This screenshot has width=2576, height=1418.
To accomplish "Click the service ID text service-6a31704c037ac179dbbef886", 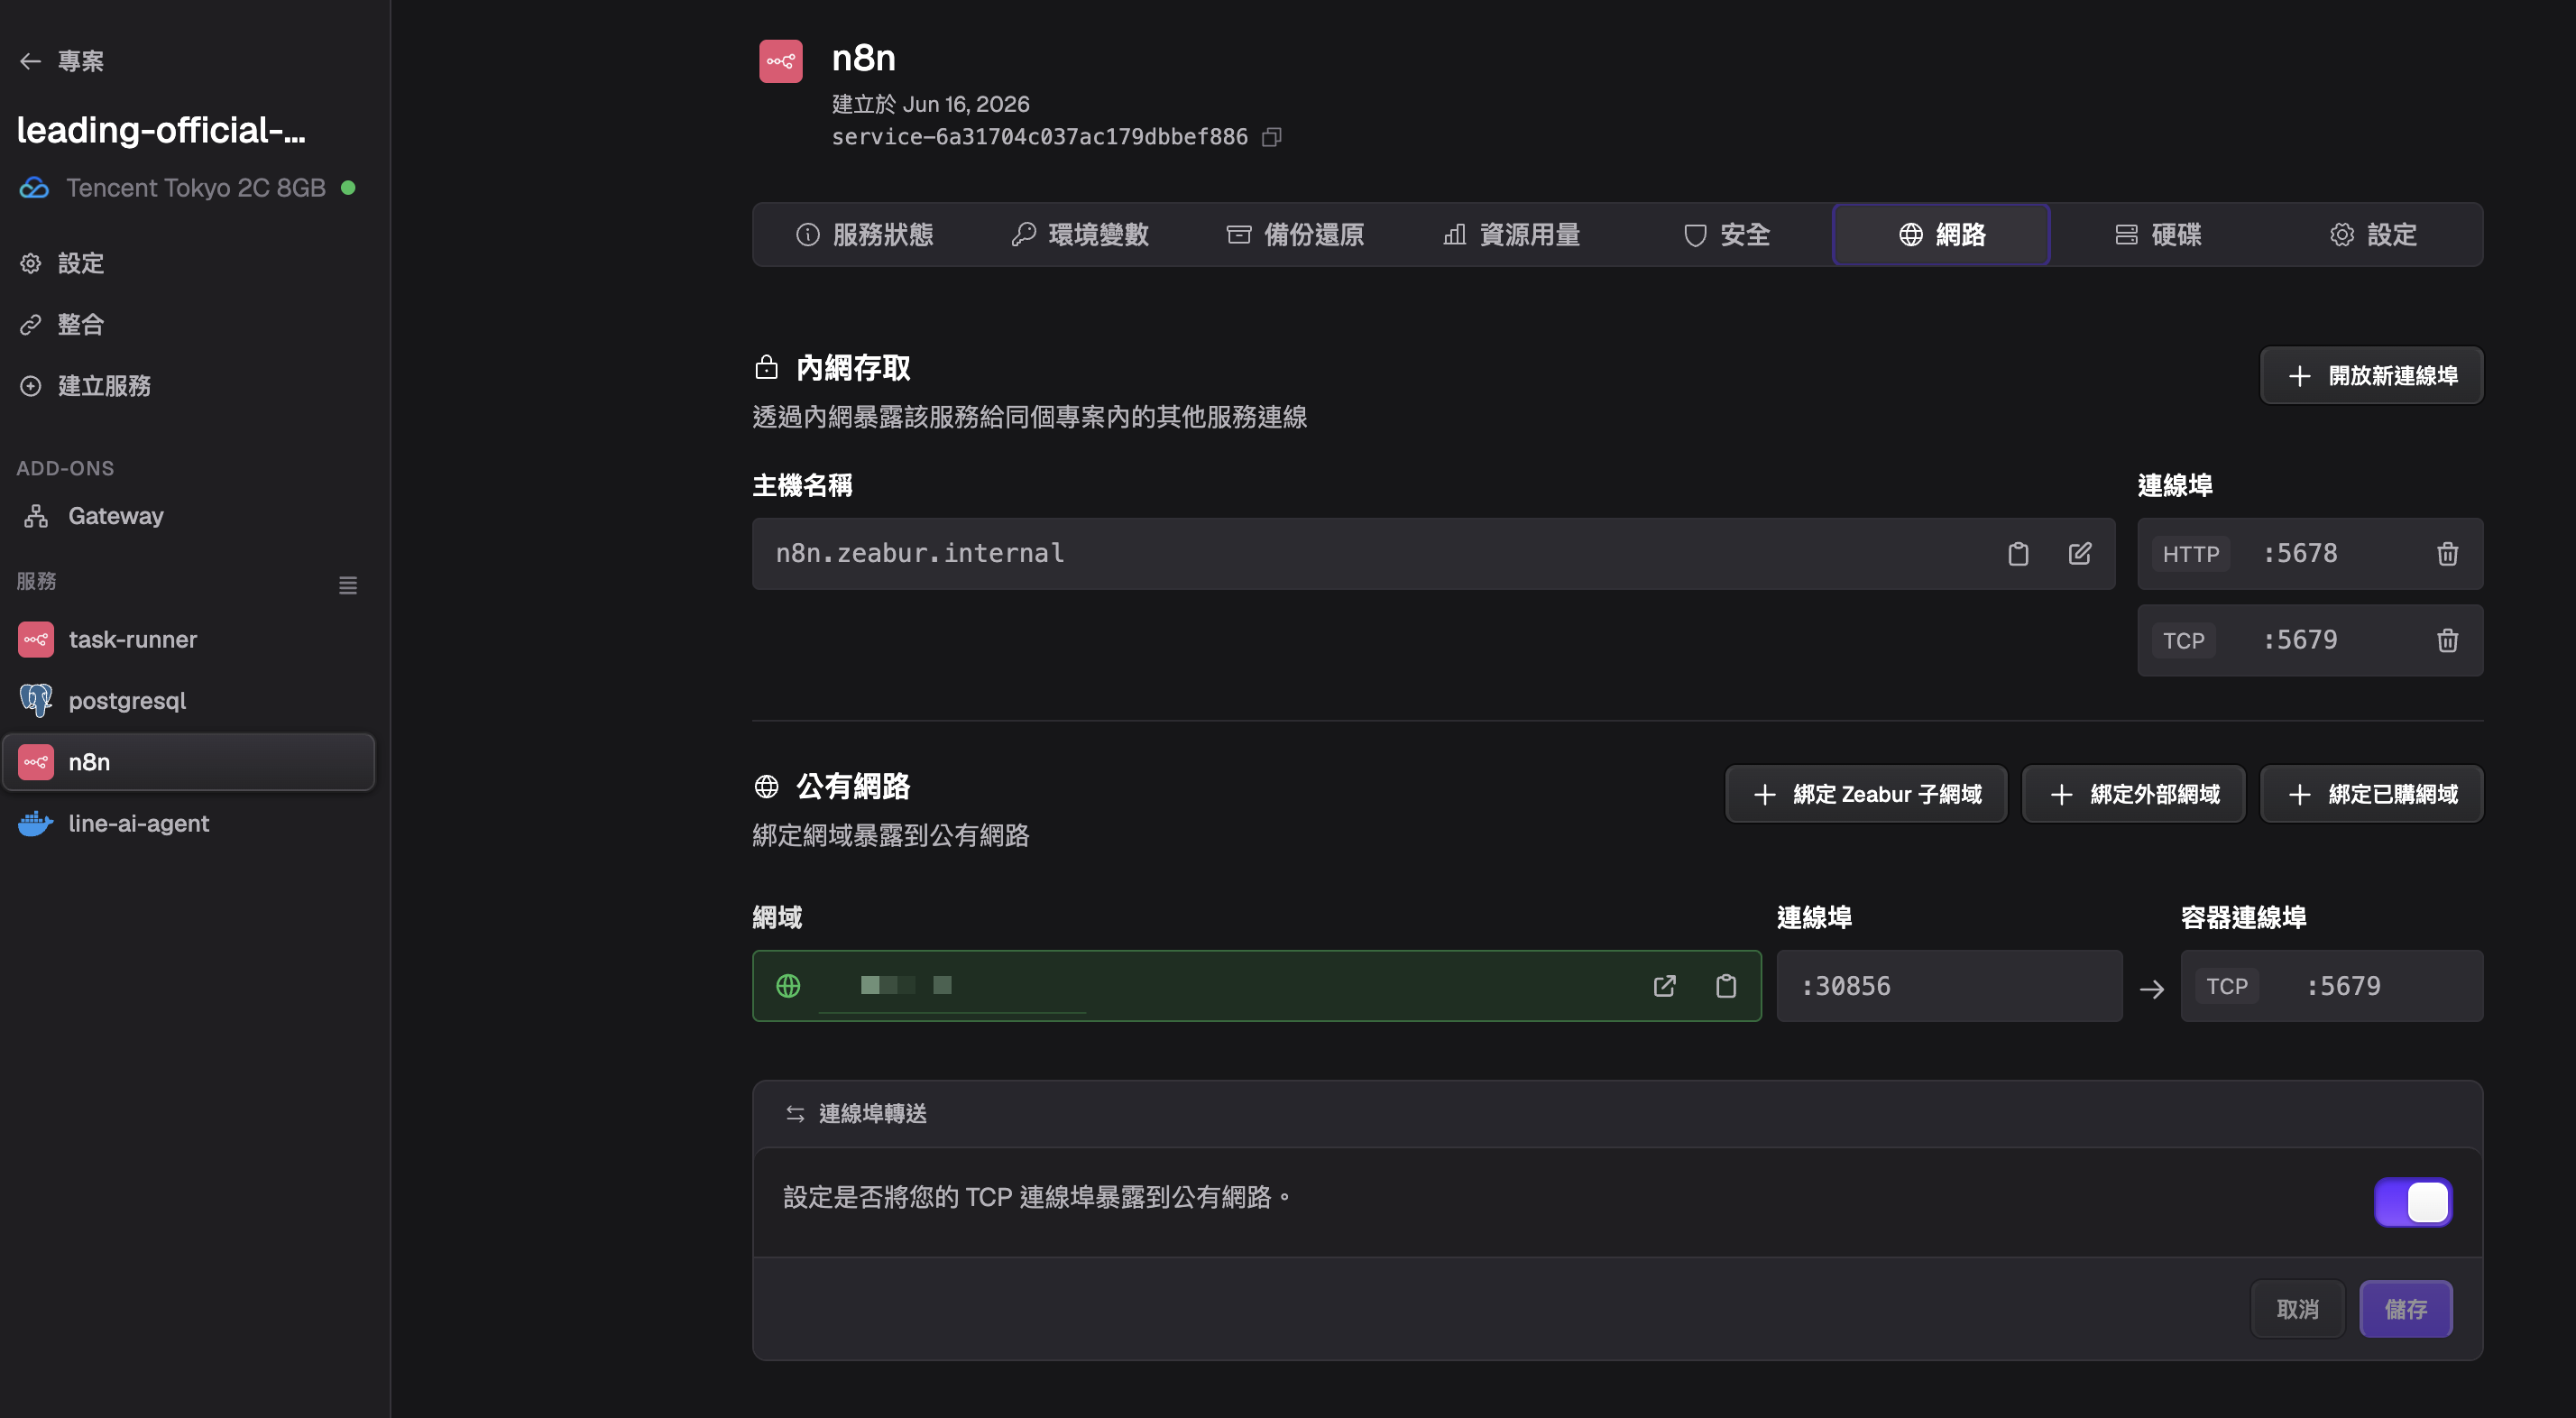I will 1039,137.
